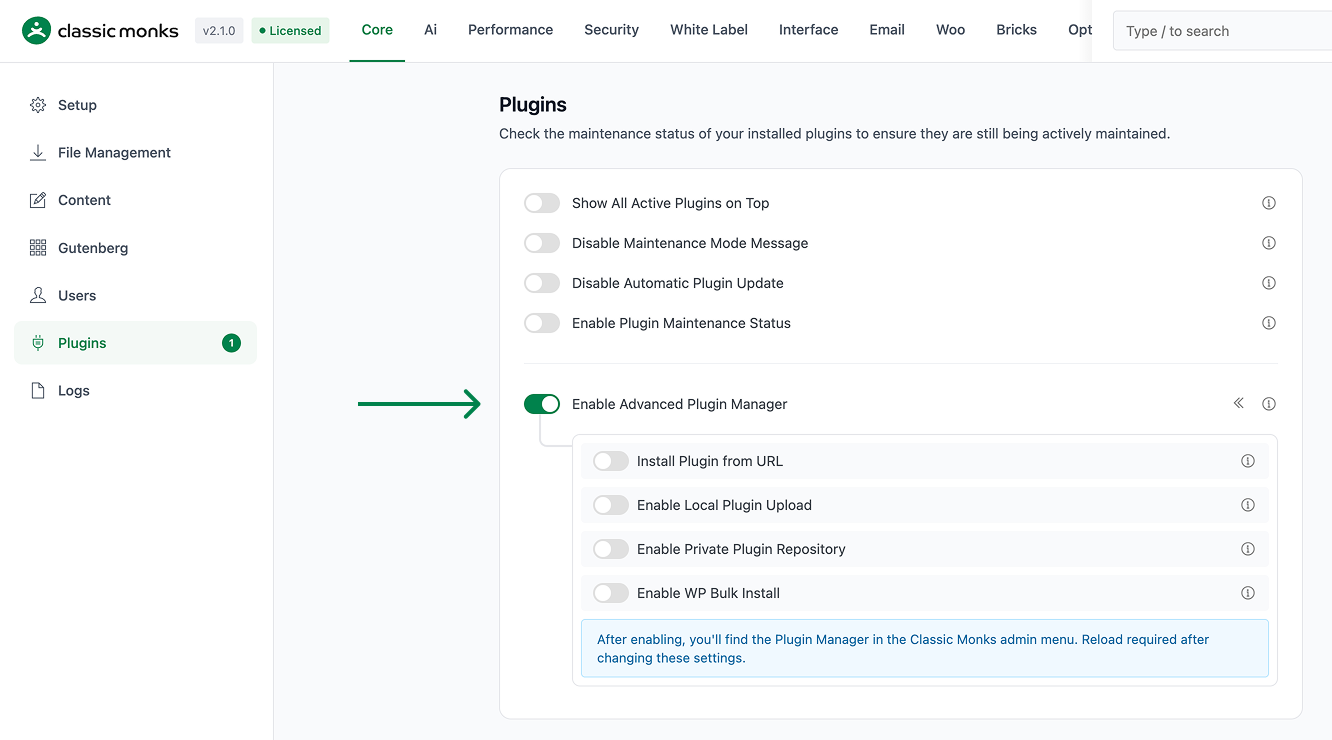Toggle Show All Active Plugins on Top
Image resolution: width=1332 pixels, height=740 pixels.
[x=542, y=203]
